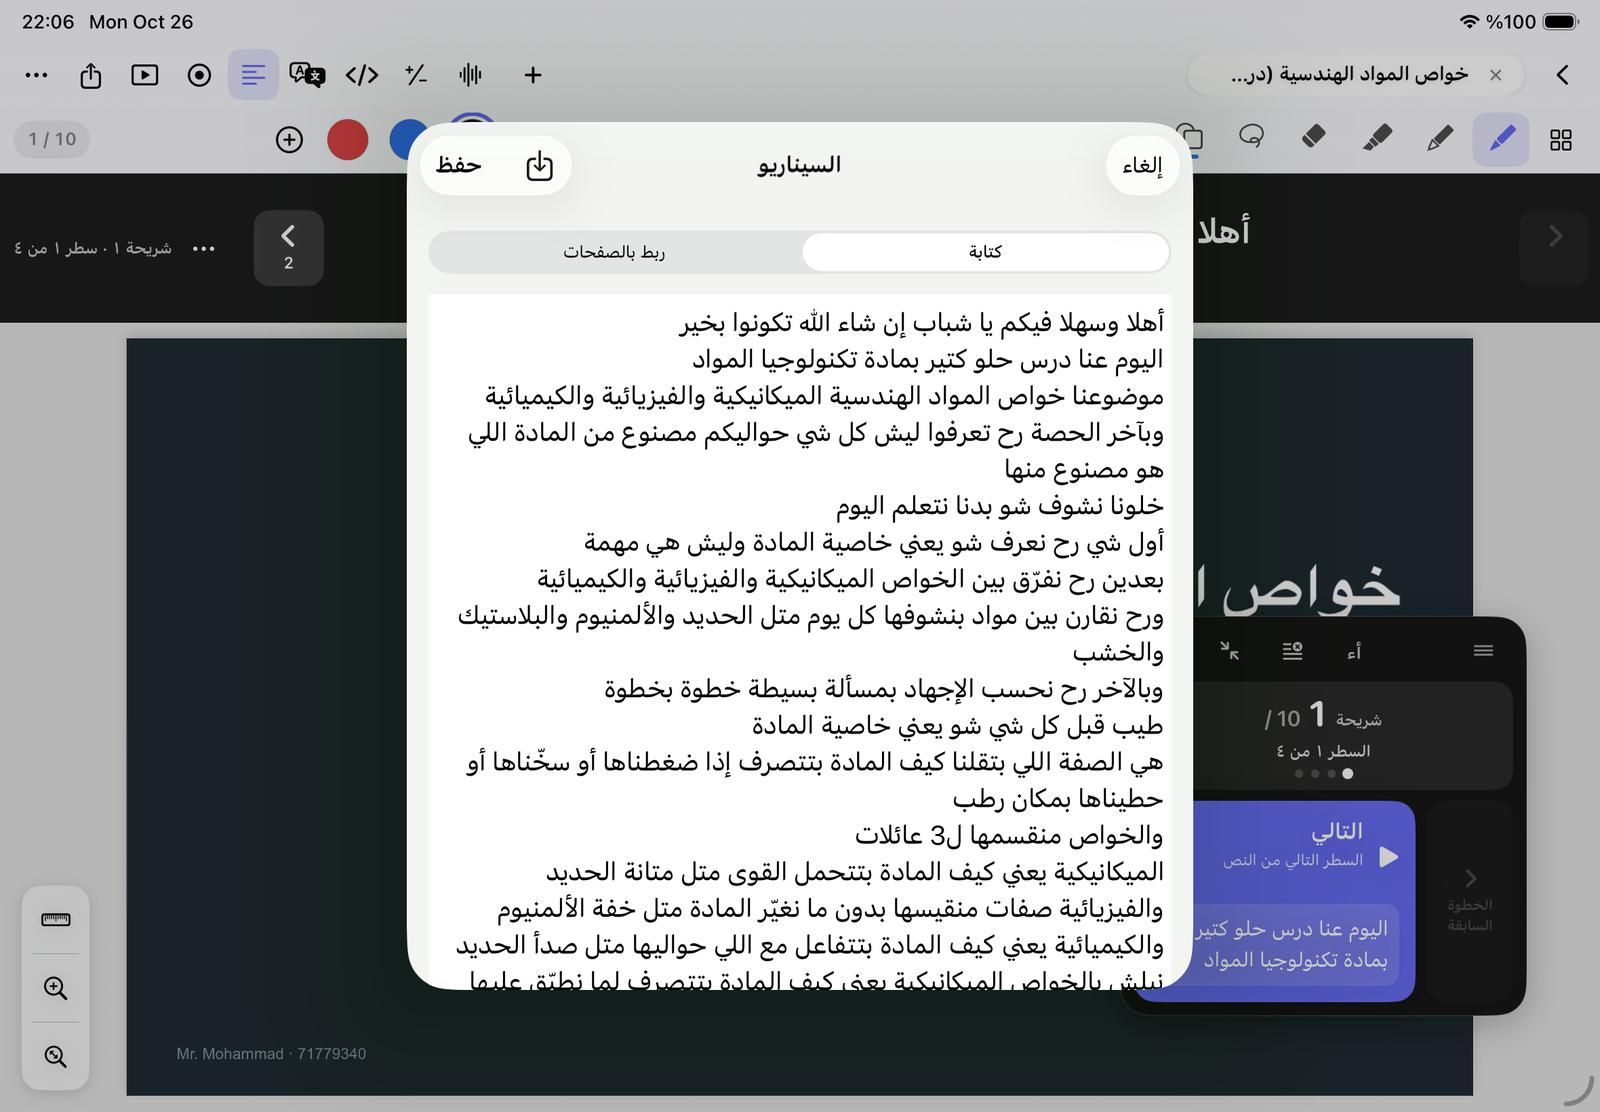Open the code brackets icon
The width and height of the screenshot is (1600, 1112).
coord(361,75)
